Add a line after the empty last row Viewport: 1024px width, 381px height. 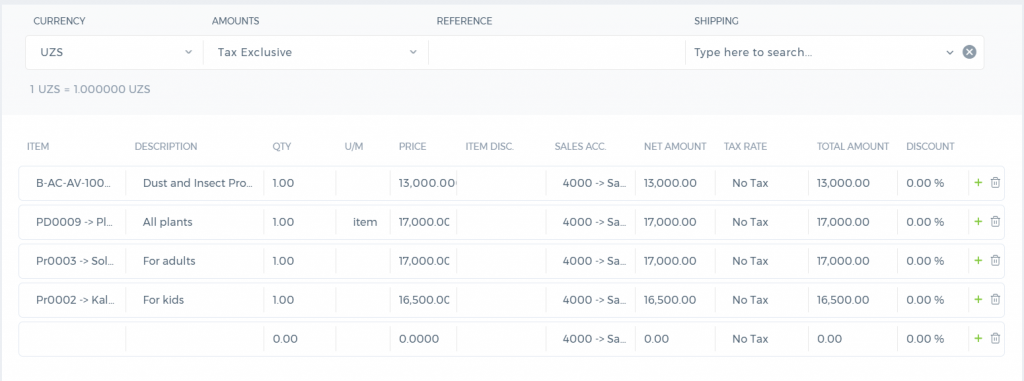pos(978,339)
